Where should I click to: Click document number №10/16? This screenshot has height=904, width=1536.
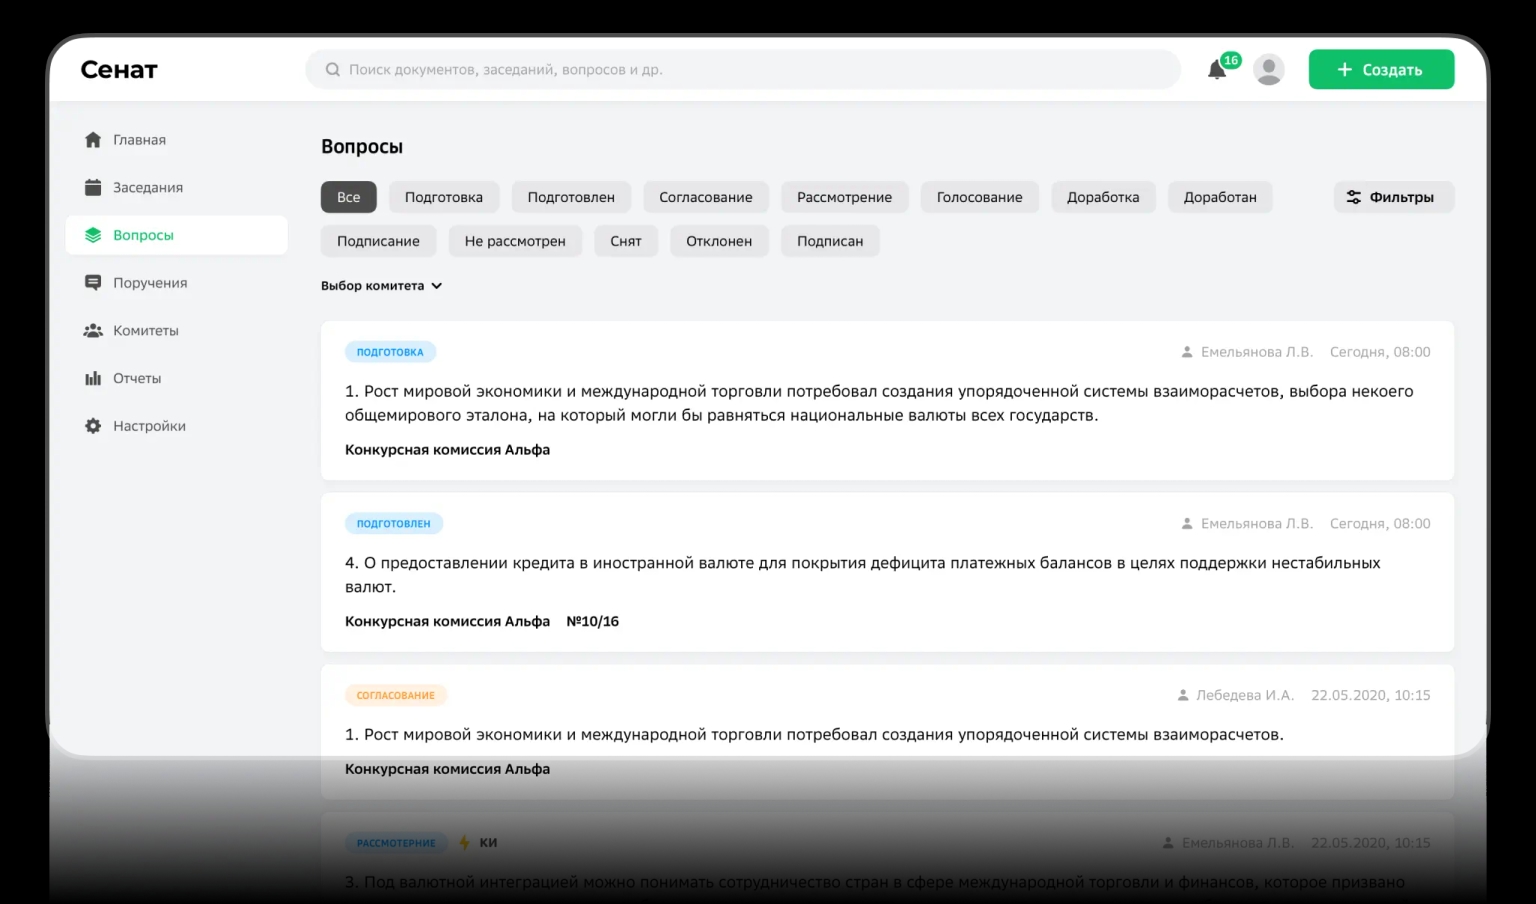pyautogui.click(x=593, y=621)
